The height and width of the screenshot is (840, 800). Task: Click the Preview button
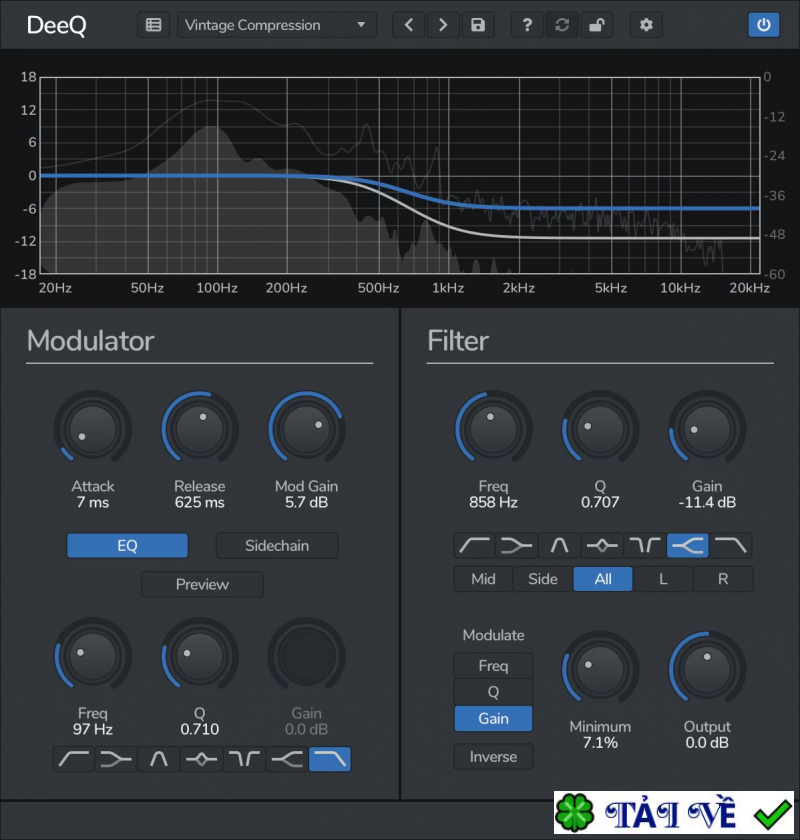coord(202,584)
